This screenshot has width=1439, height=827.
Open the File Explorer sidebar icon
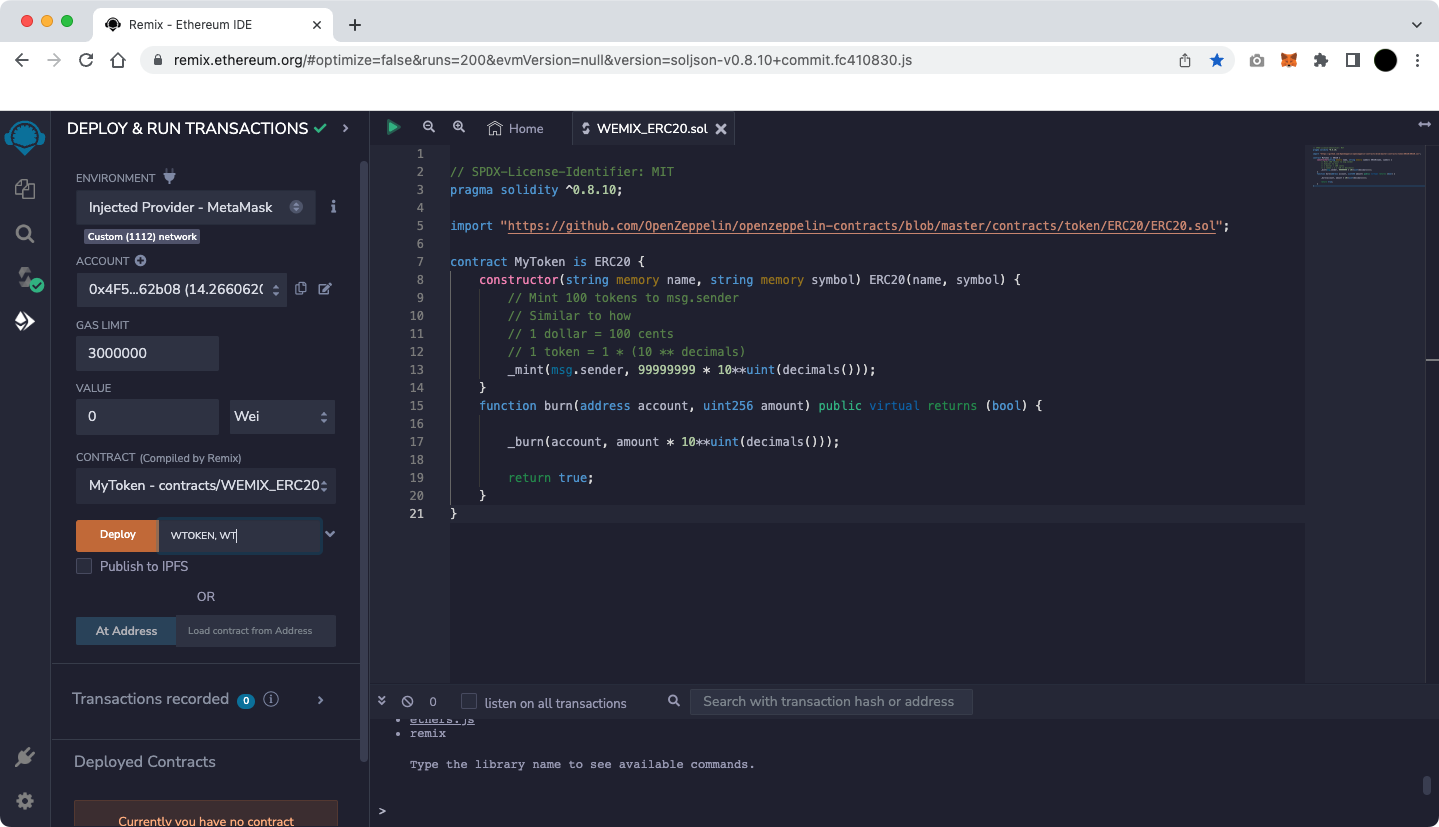pyautogui.click(x=25, y=189)
